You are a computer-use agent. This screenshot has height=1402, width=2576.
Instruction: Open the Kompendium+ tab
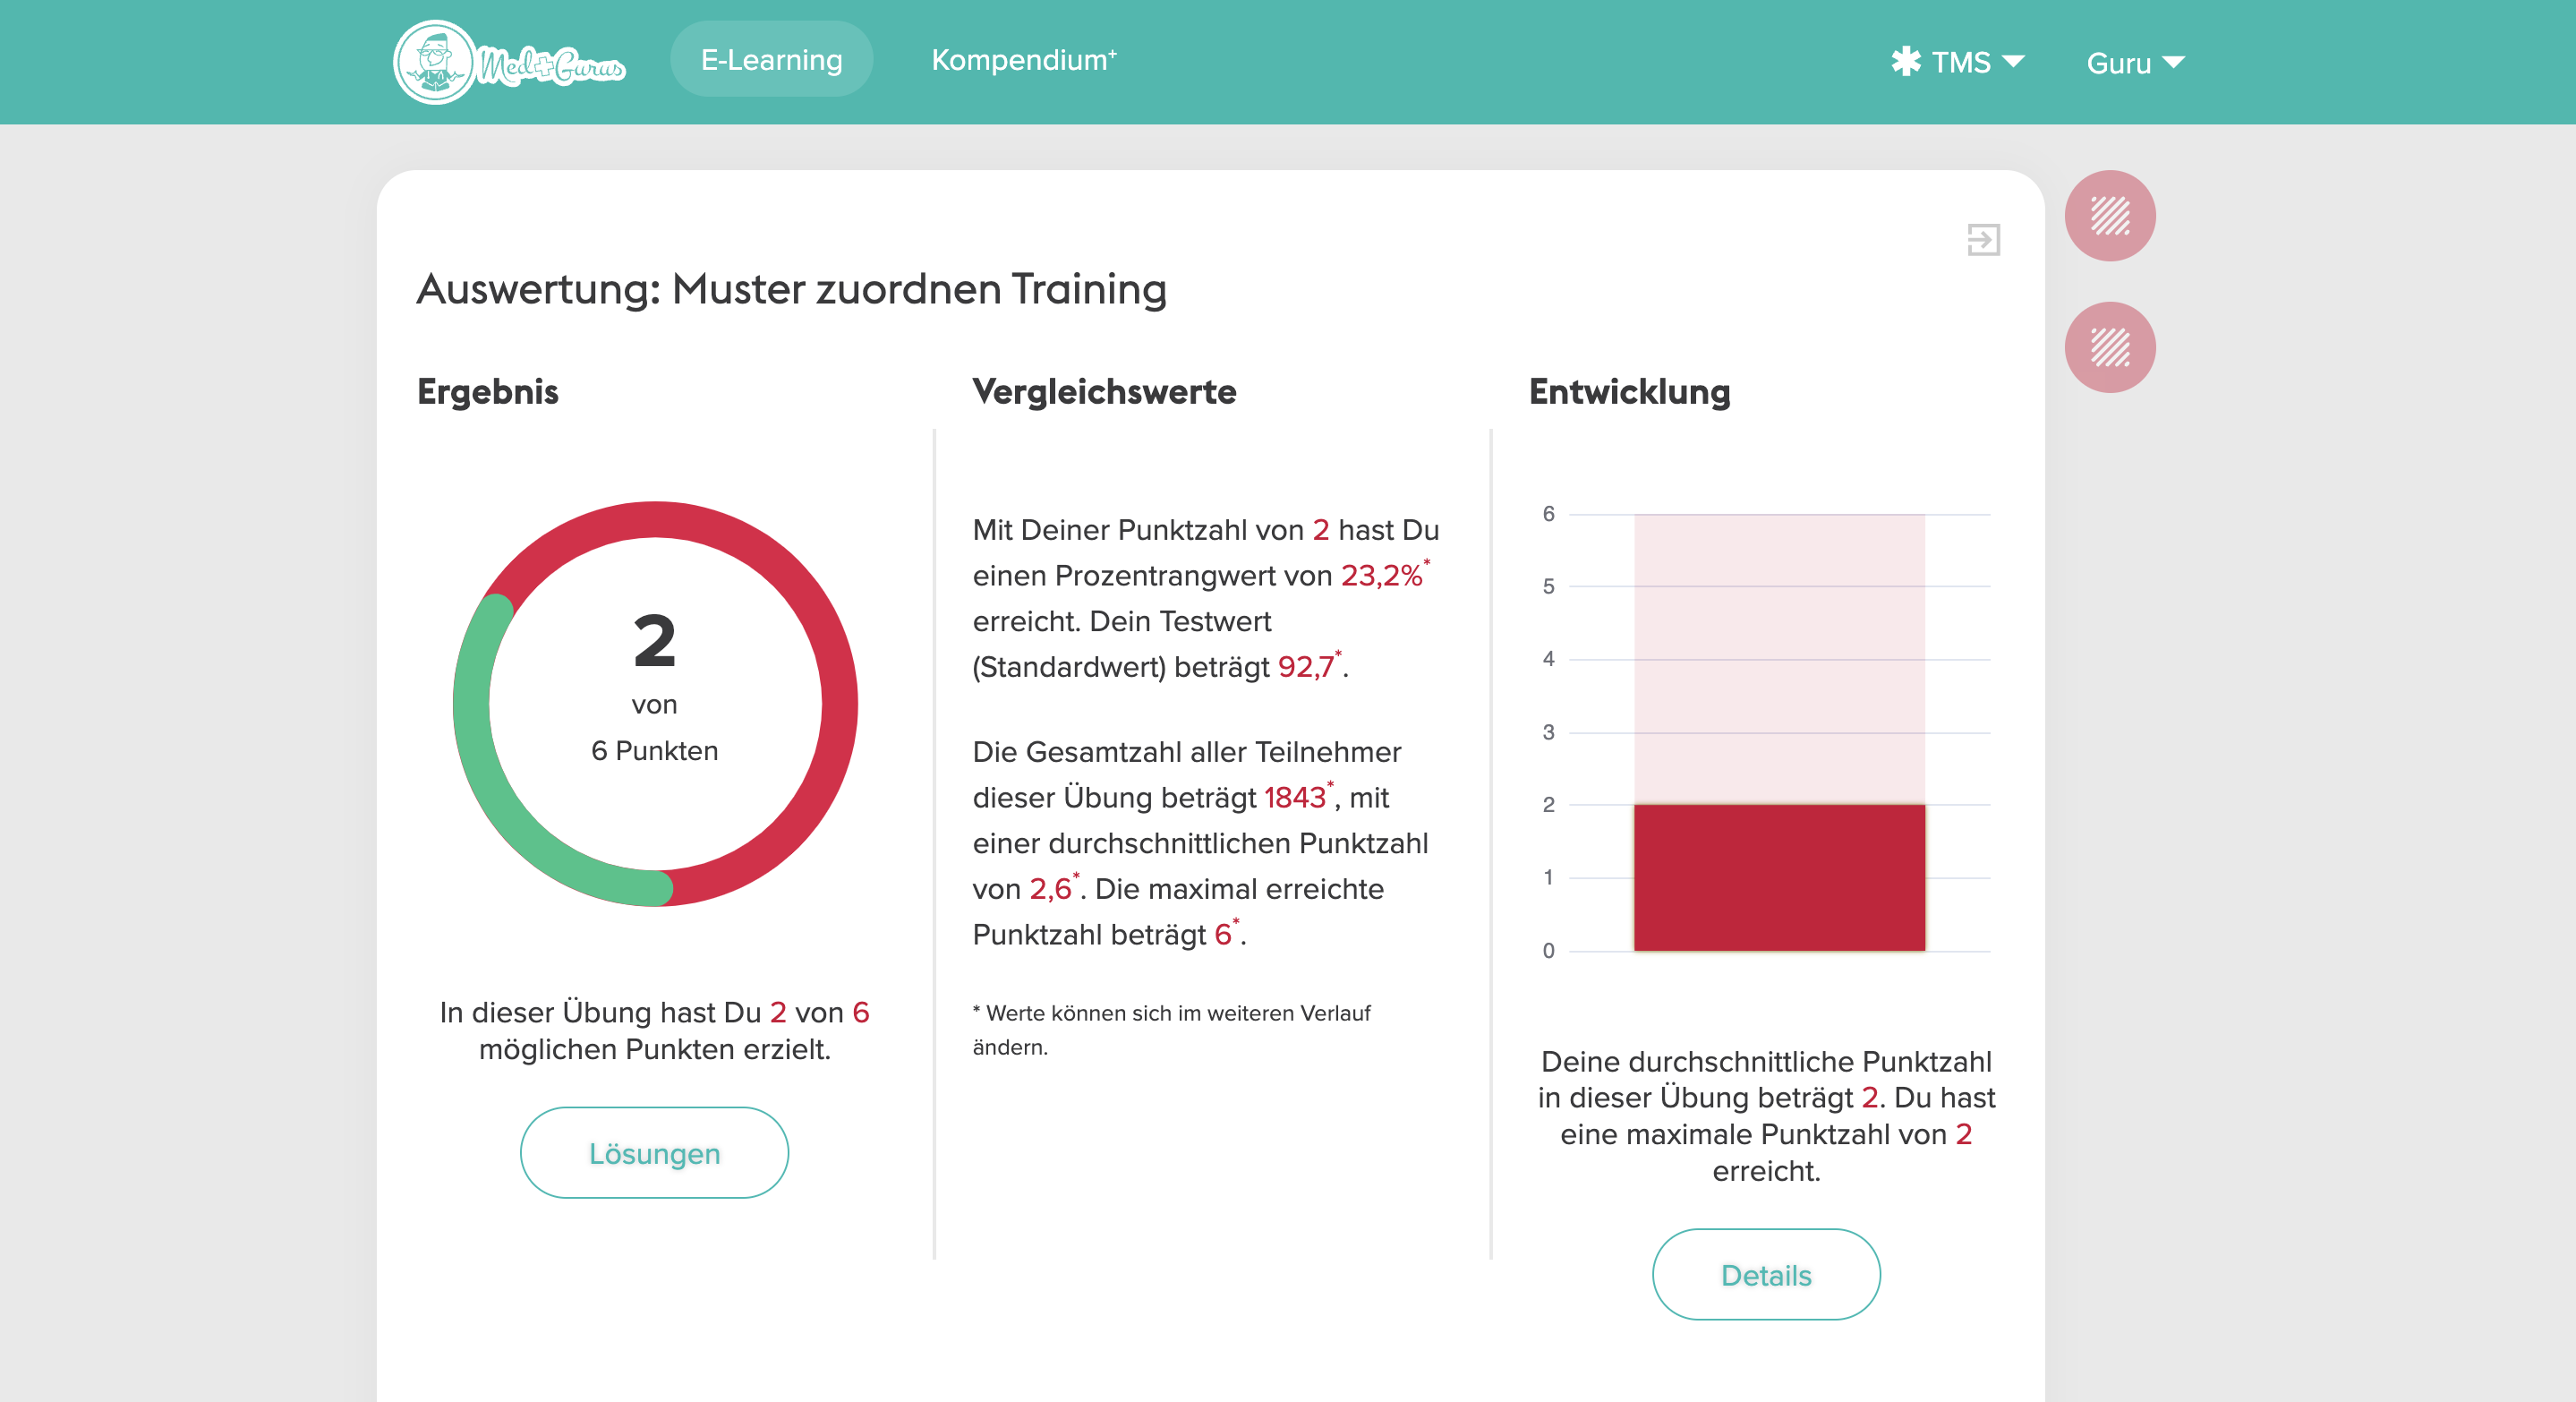[x=1023, y=60]
